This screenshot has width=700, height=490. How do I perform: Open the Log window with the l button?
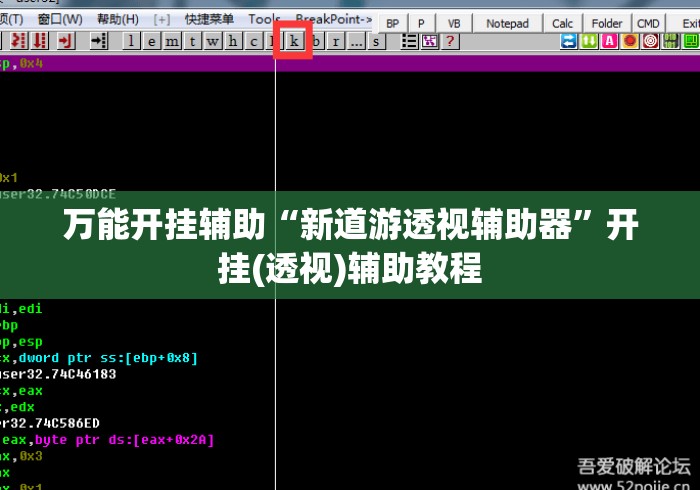click(x=131, y=42)
